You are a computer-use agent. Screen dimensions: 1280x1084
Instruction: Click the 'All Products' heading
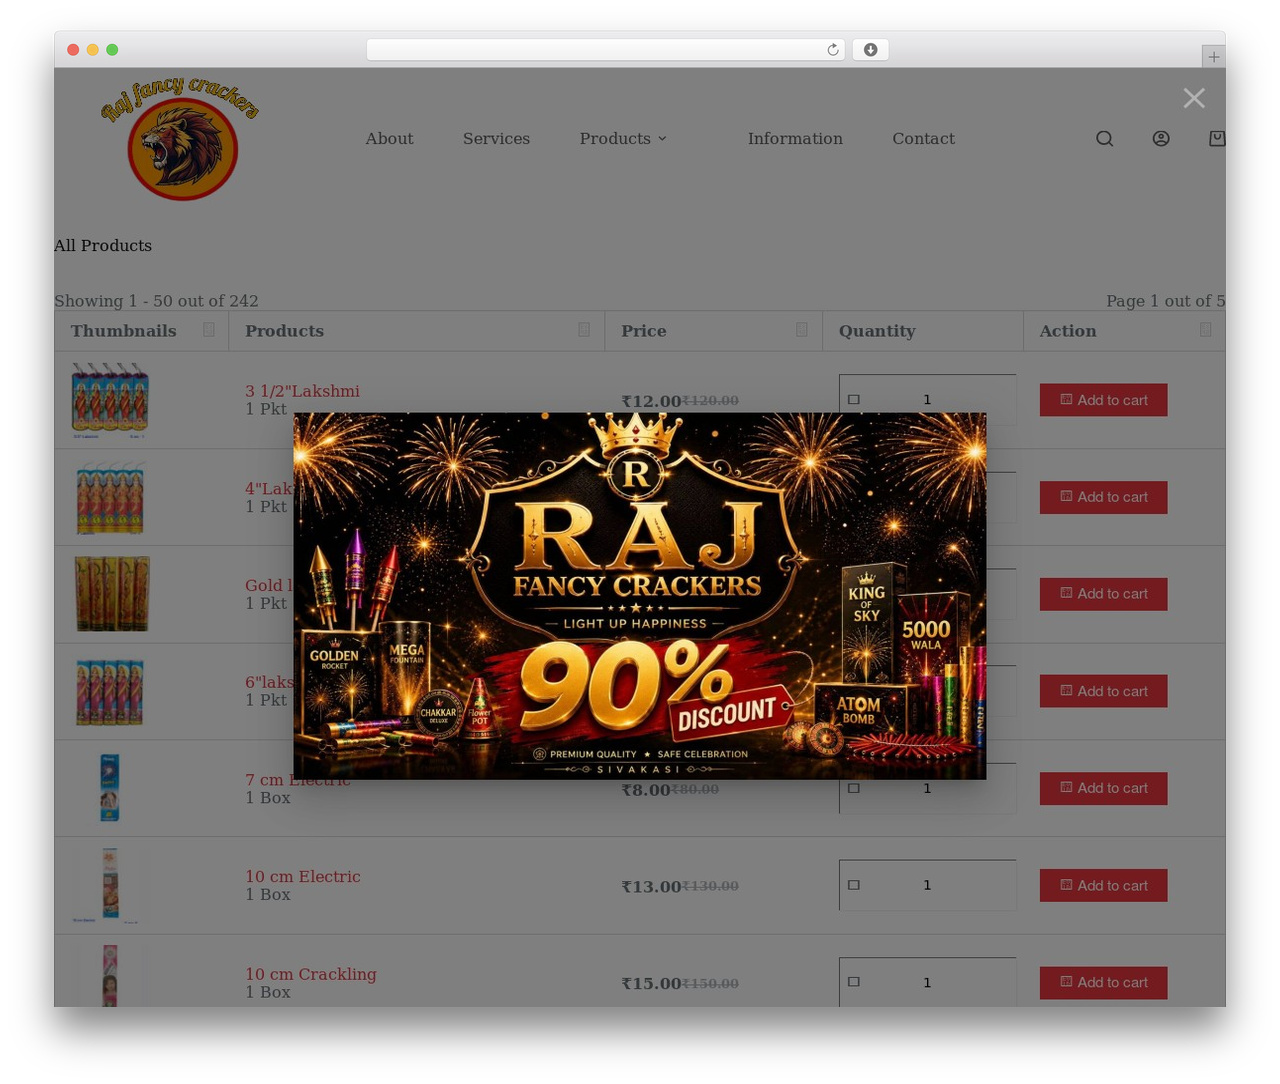click(x=103, y=246)
